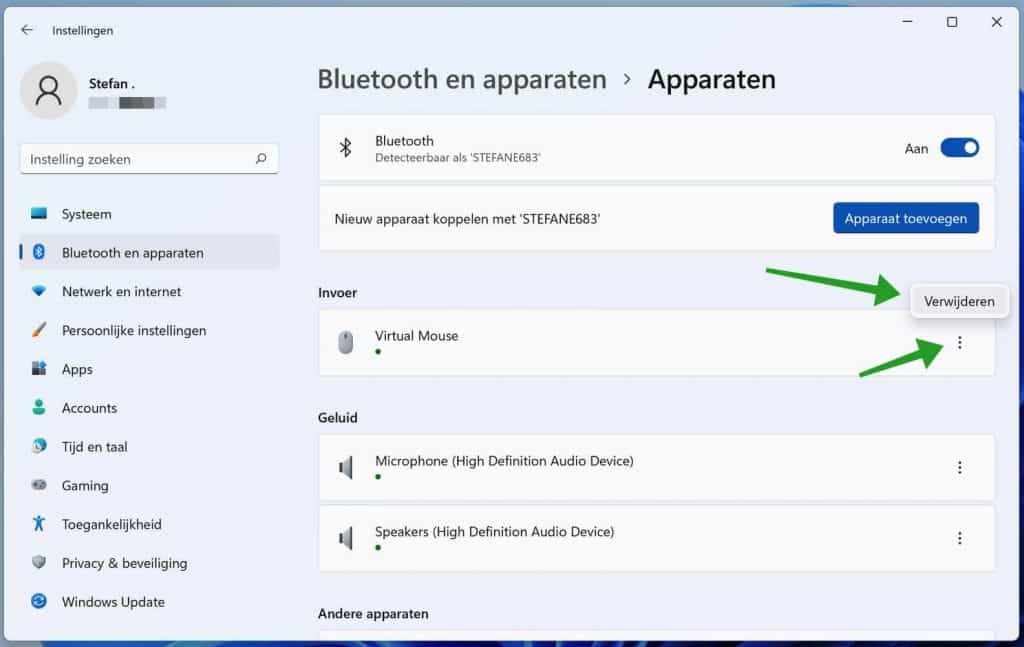
Task: Open the Bluetooth en apparaten breadcrumb link
Action: pos(462,79)
